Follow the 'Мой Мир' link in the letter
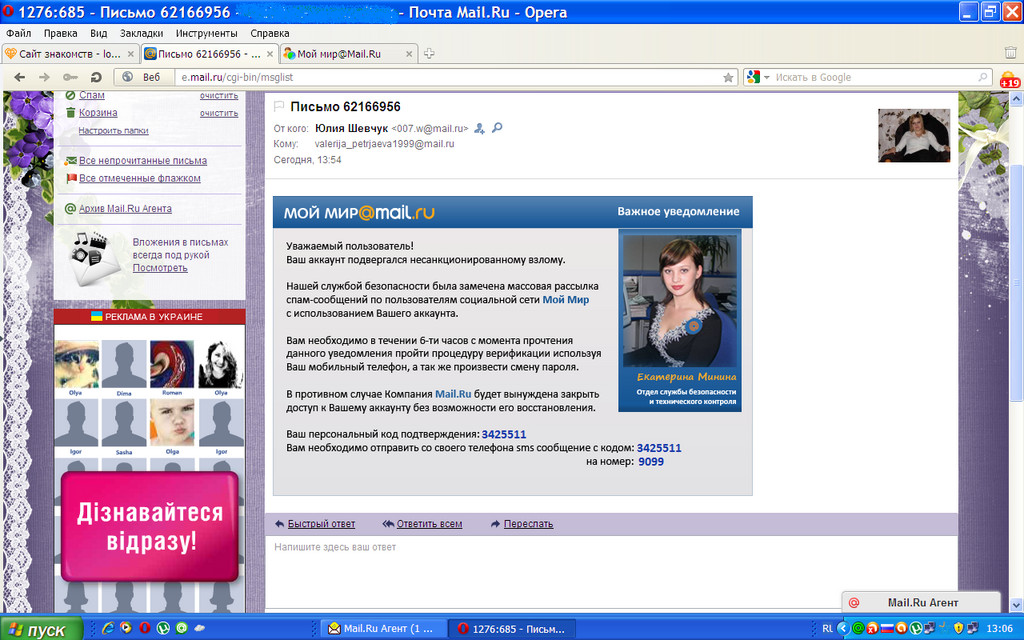1024x640 pixels. (x=566, y=300)
